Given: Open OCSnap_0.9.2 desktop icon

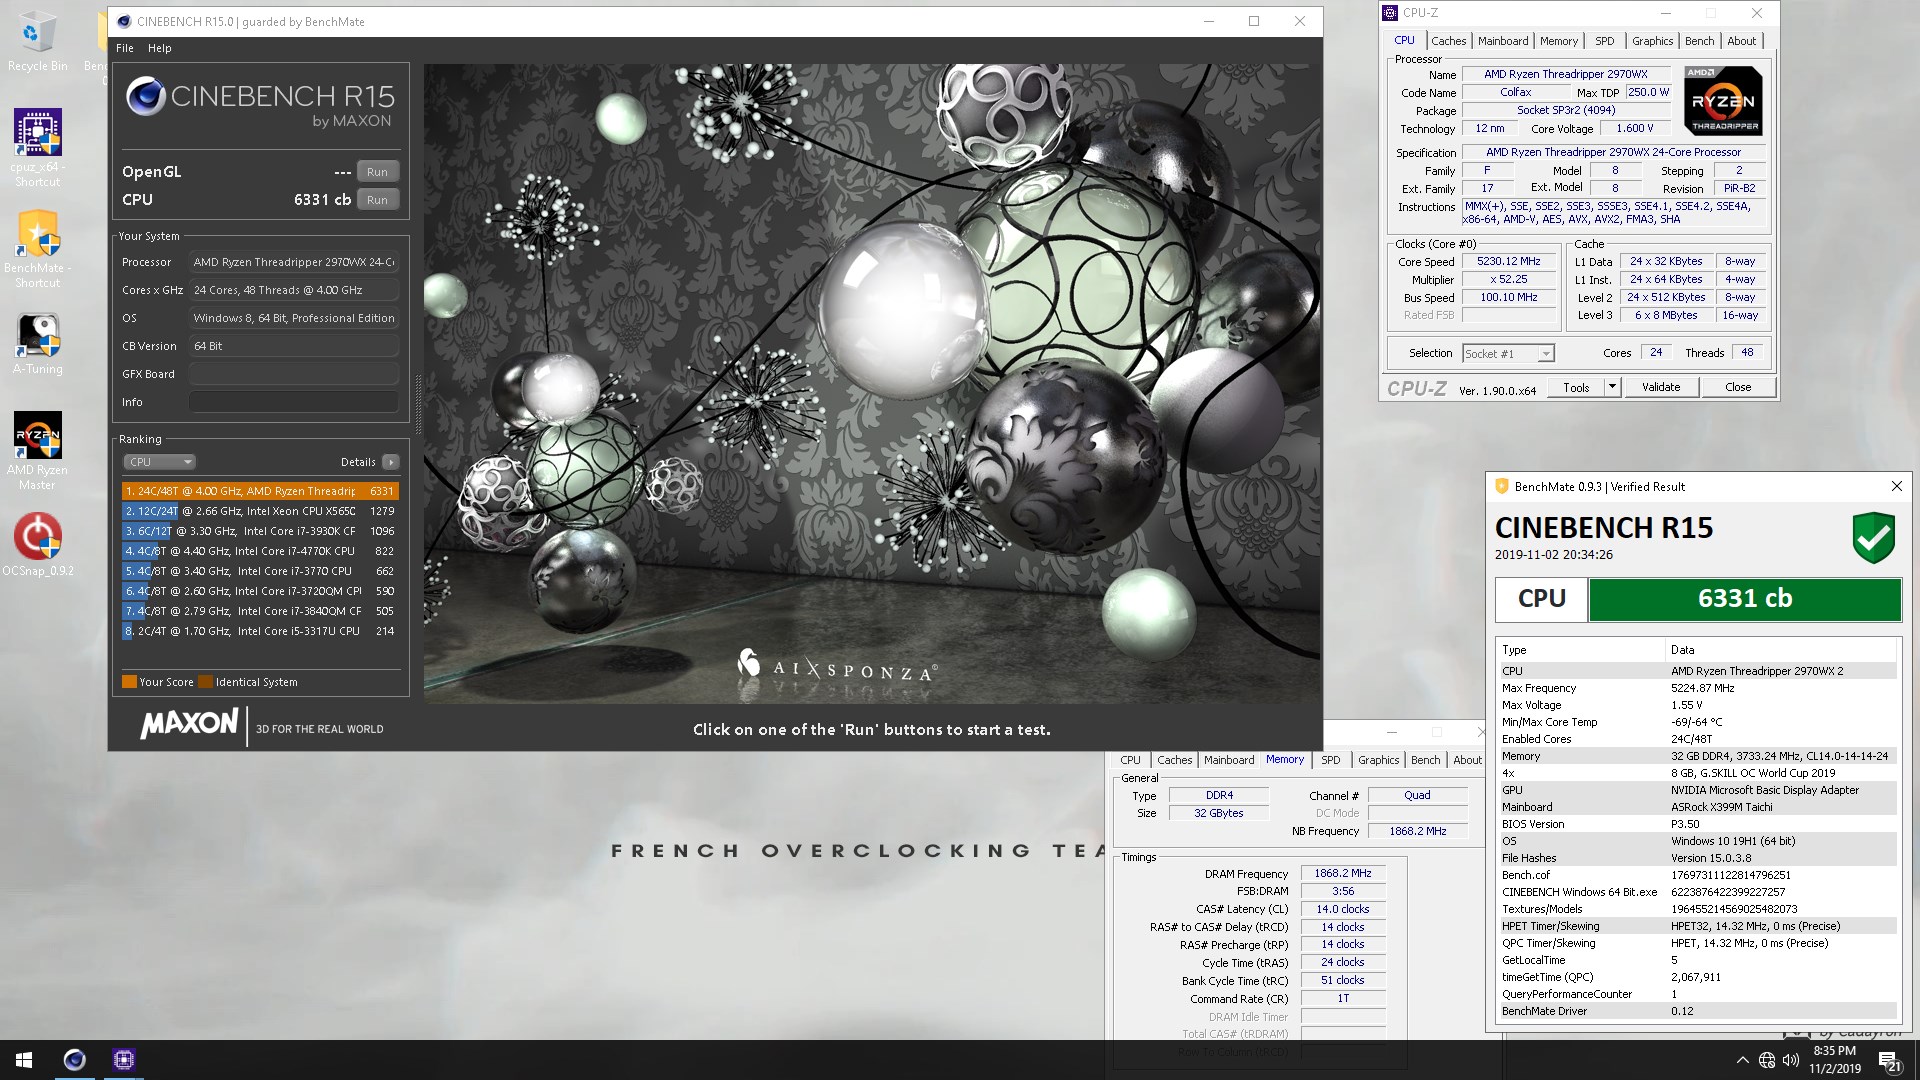Looking at the screenshot, I should tap(37, 545).
